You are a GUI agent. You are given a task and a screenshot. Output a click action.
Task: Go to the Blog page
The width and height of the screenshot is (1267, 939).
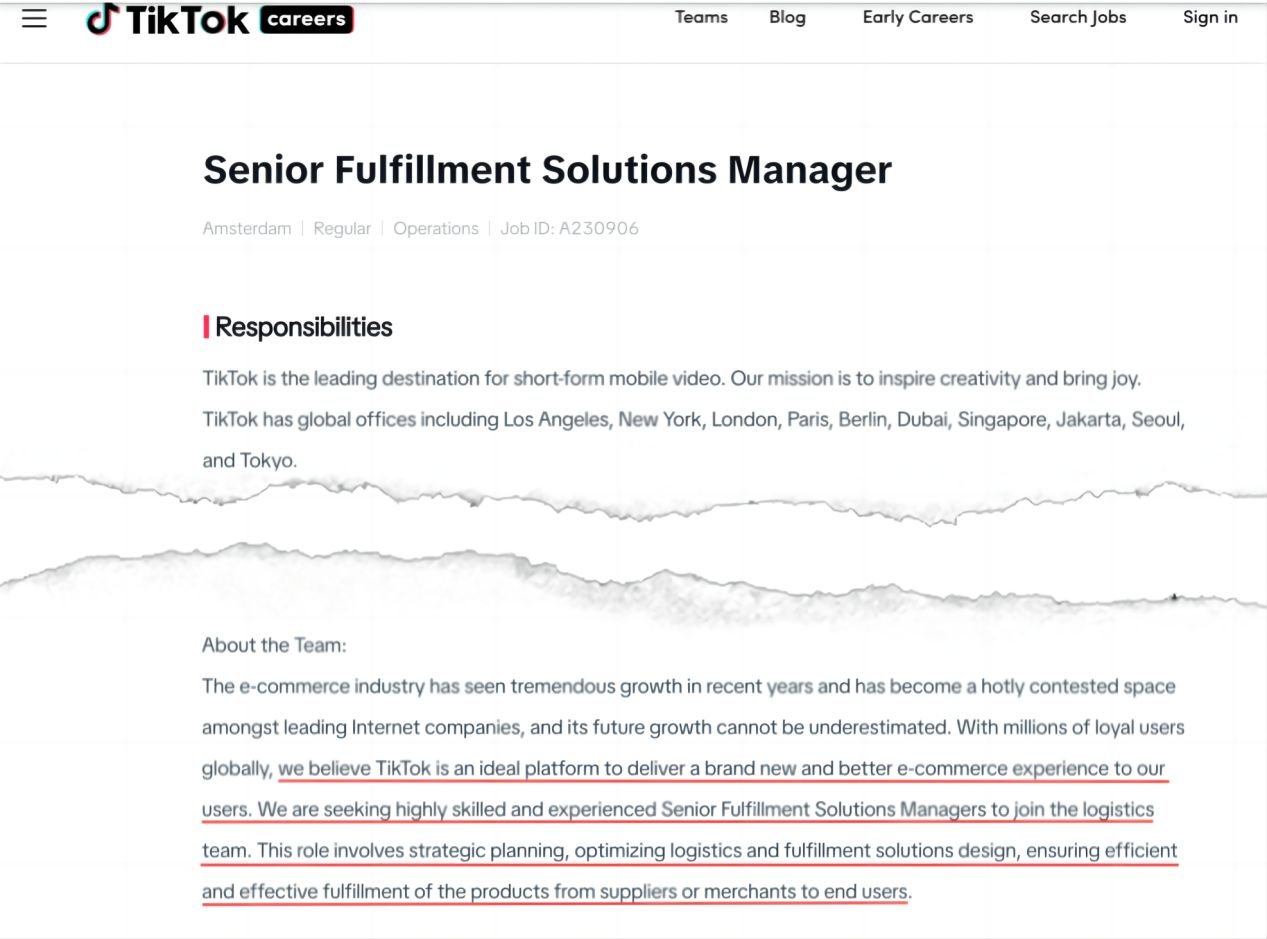coord(787,17)
